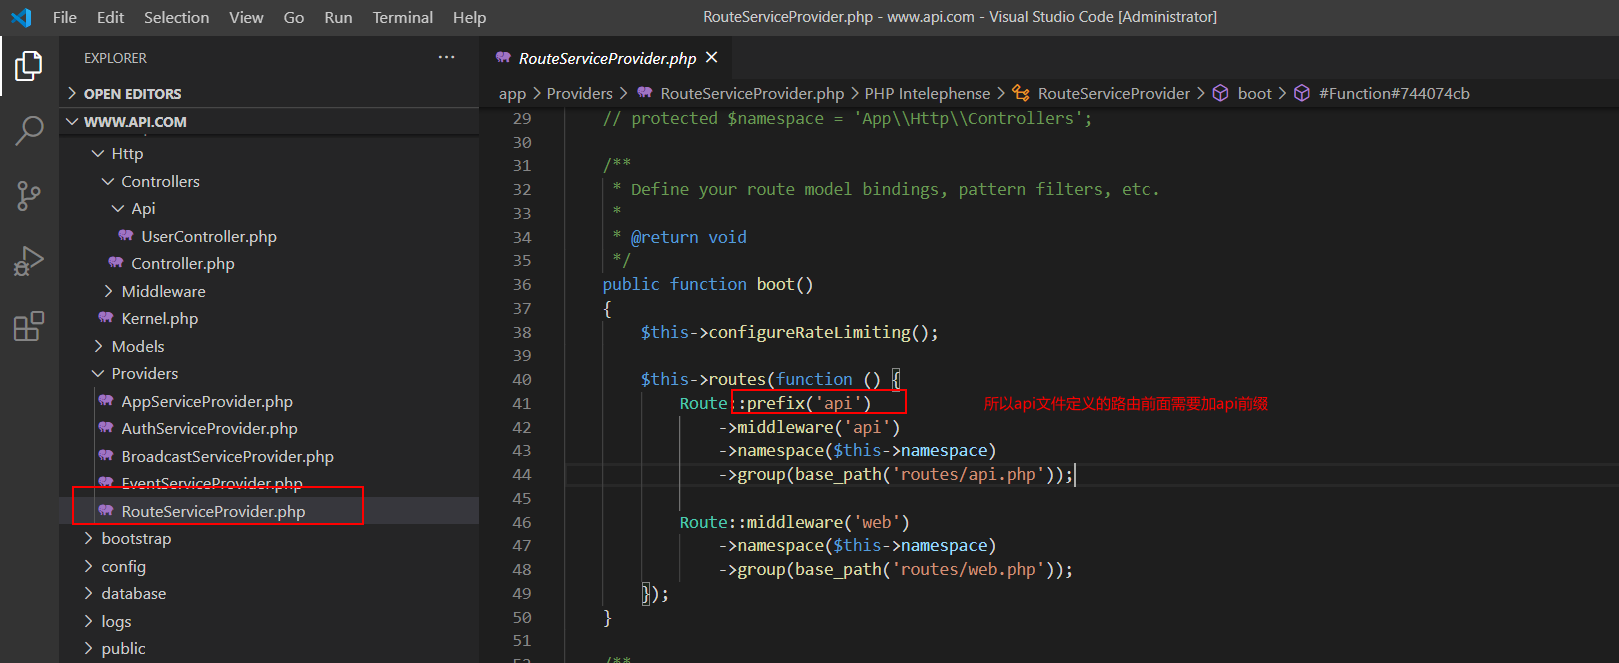The image size is (1619, 663).
Task: Click 'RouteServiceProvider' class breadcrumb
Action: point(1114,93)
